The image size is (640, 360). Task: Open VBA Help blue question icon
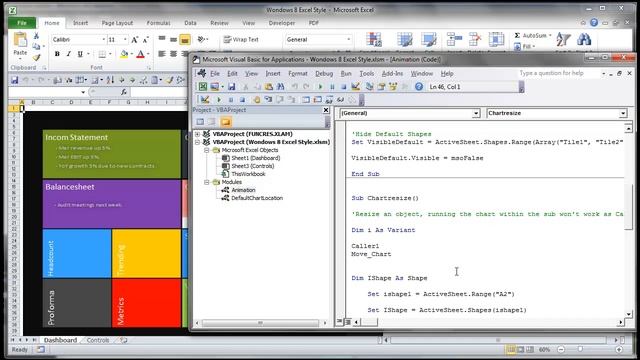click(419, 87)
